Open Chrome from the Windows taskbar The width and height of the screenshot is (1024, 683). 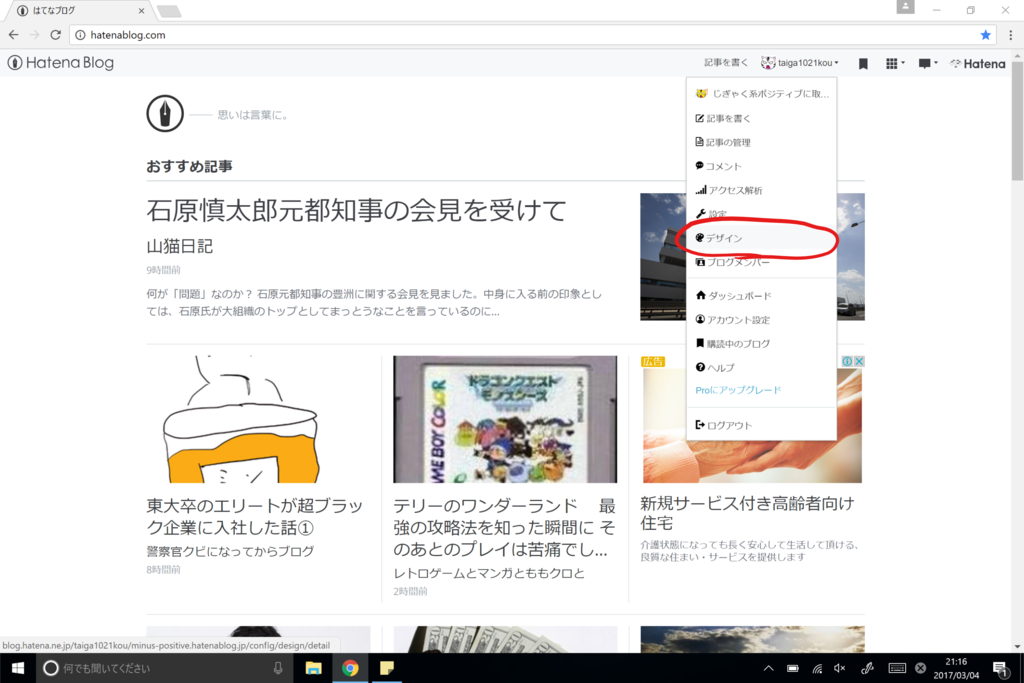pyautogui.click(x=350, y=668)
